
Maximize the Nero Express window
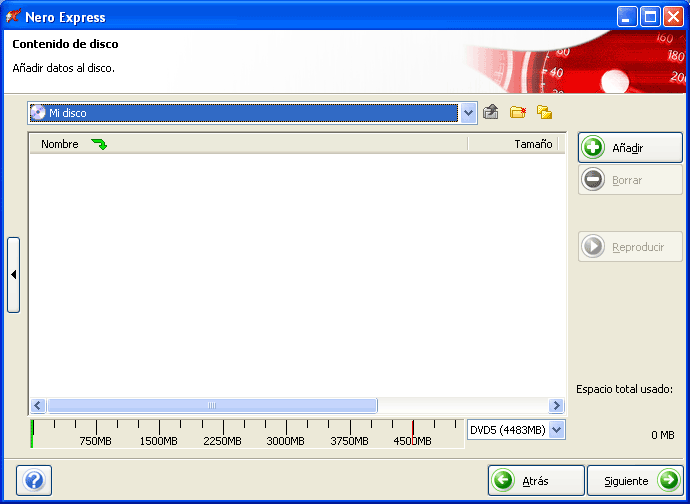coord(650,17)
